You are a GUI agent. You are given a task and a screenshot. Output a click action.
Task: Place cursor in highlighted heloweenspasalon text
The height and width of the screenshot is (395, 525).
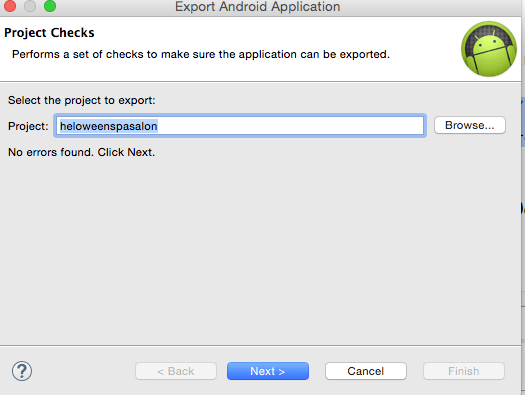coord(108,126)
